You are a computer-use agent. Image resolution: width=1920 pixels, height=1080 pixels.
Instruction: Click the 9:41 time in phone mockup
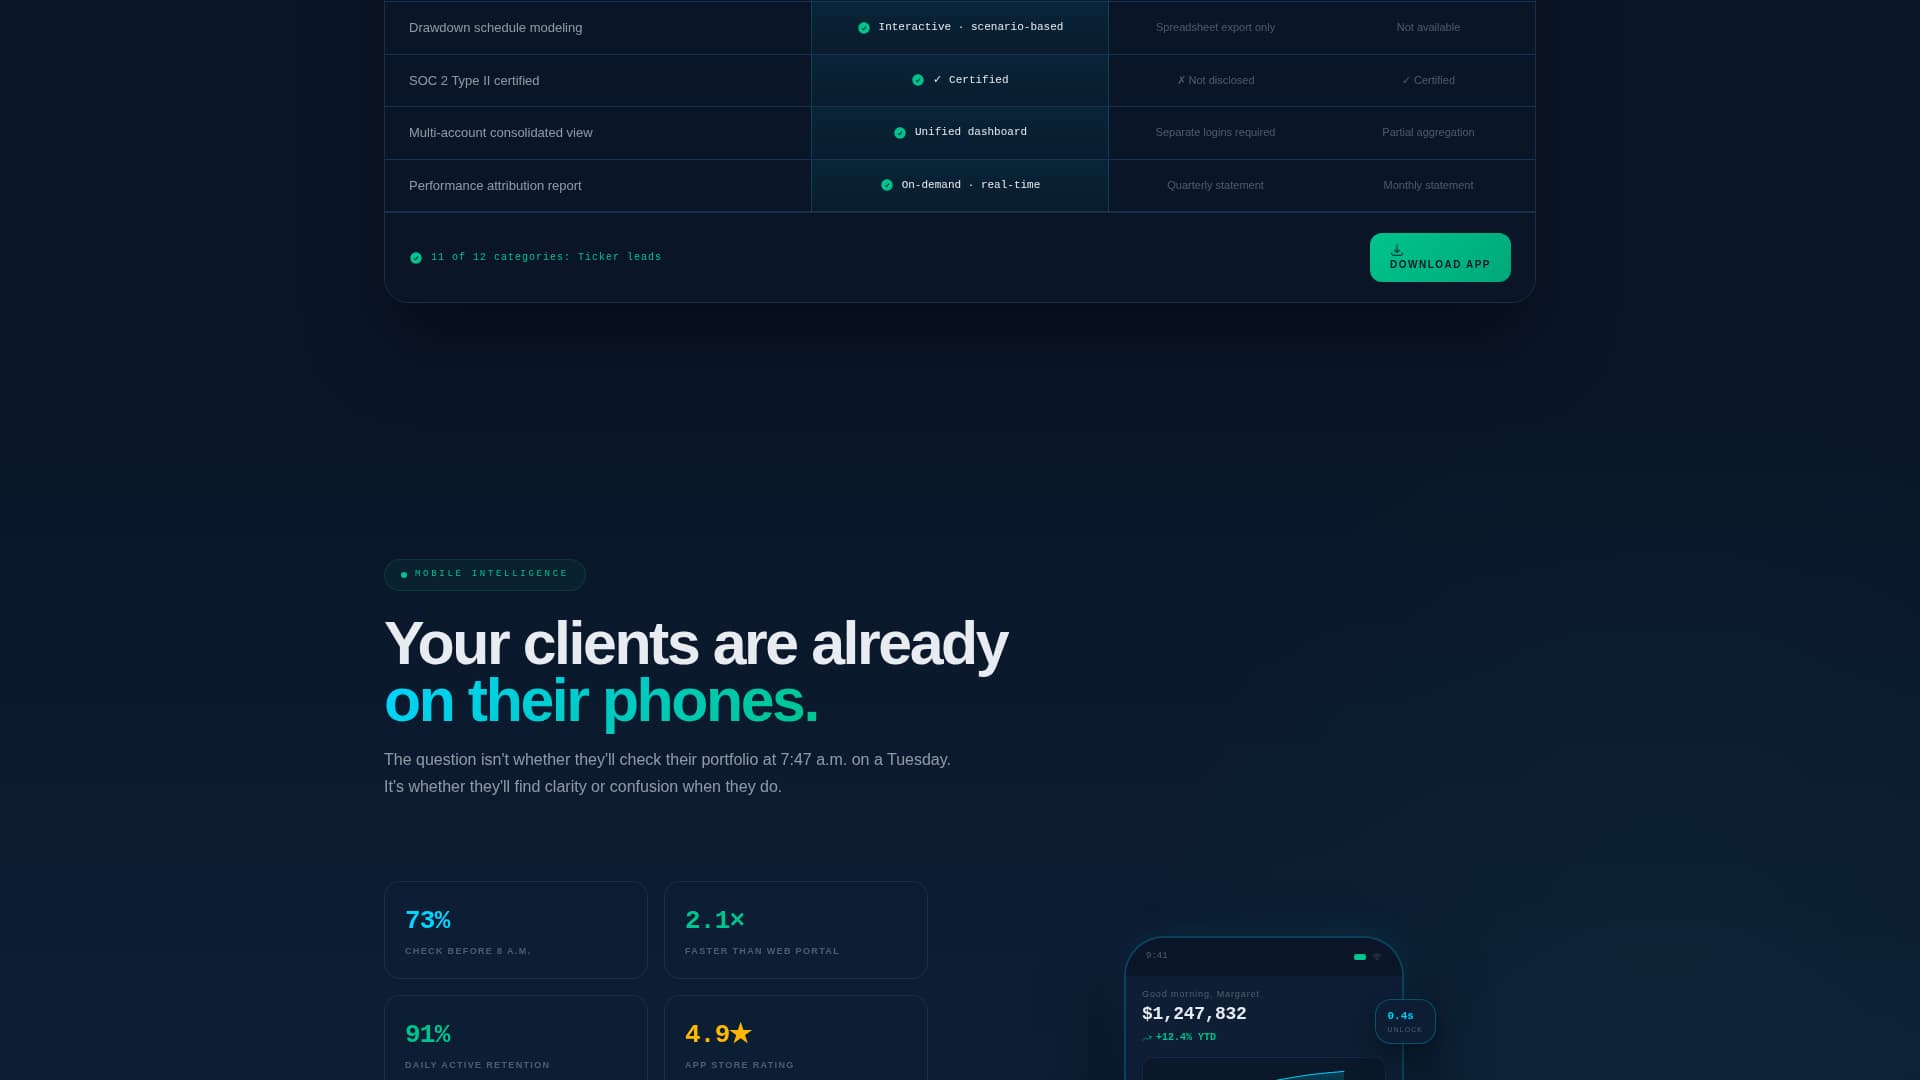(1157, 956)
